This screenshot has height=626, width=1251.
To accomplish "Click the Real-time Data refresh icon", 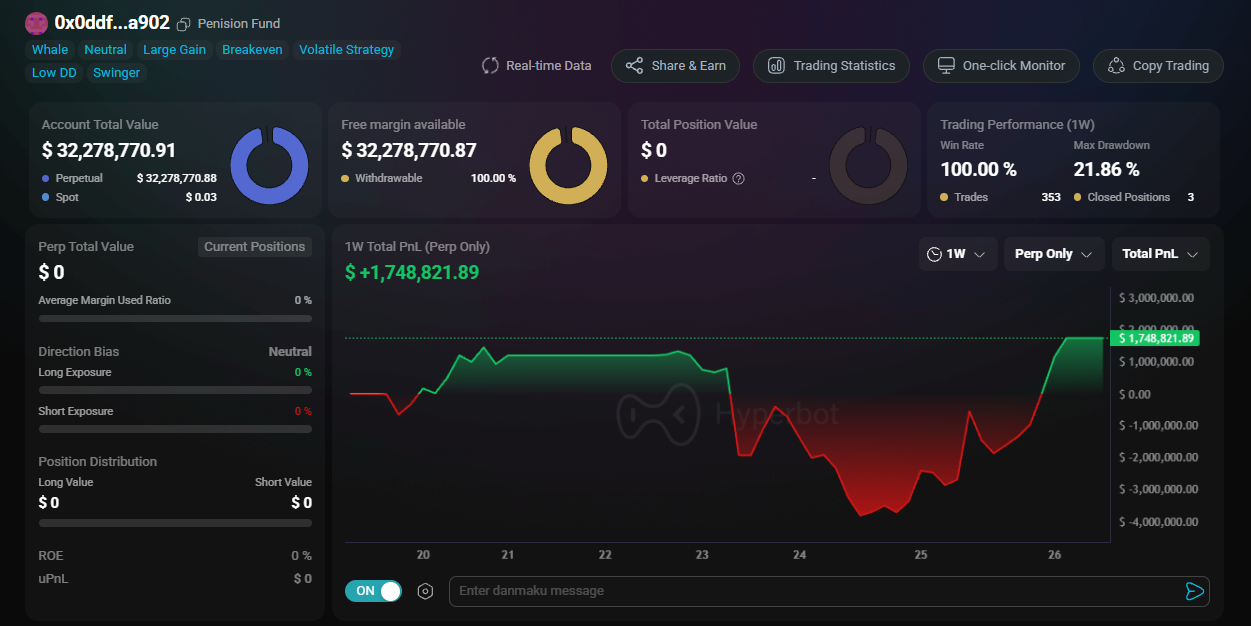I will coord(490,66).
